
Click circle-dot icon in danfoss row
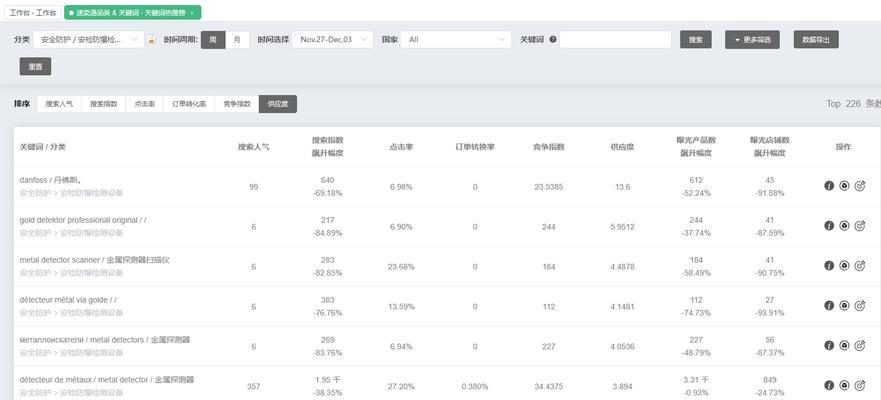(x=844, y=186)
